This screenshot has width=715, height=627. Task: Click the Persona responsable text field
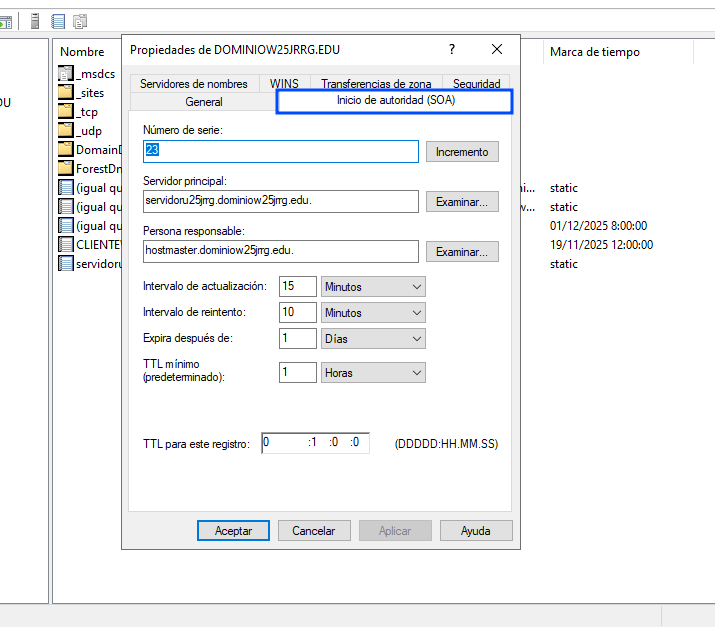click(x=281, y=252)
